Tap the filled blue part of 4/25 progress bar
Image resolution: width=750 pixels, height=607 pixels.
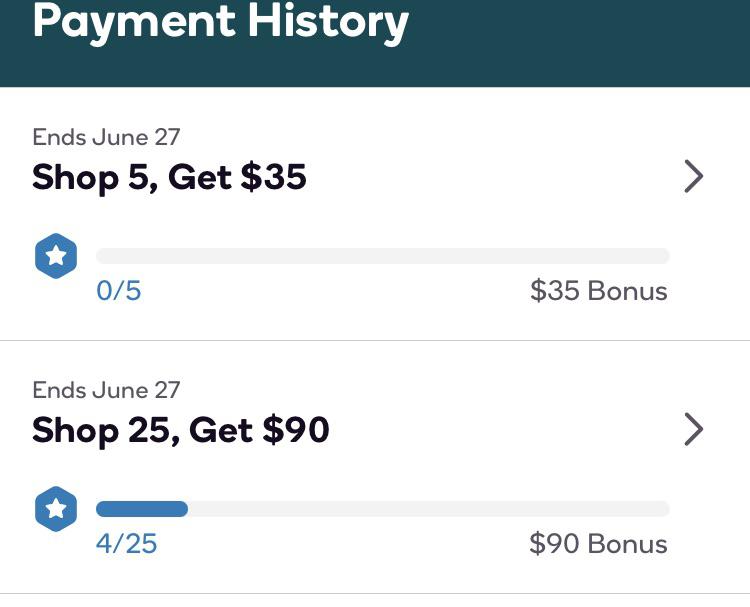click(142, 509)
